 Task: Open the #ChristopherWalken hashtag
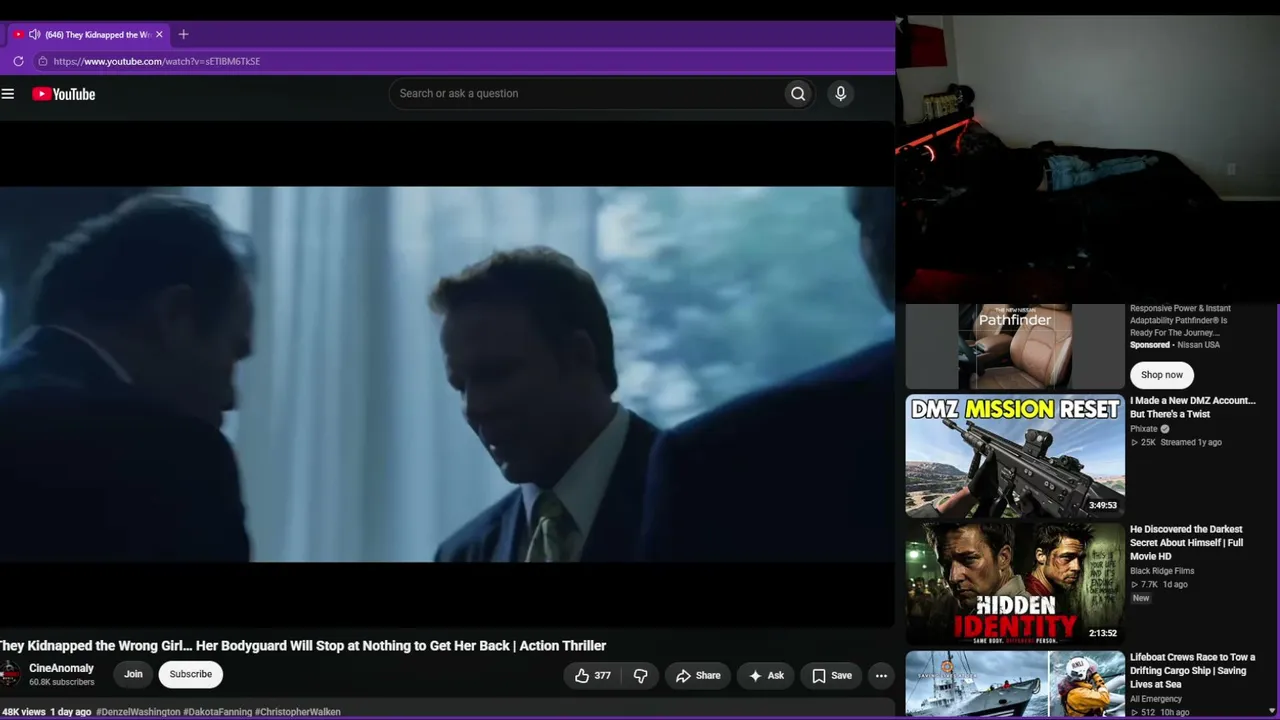[x=298, y=712]
